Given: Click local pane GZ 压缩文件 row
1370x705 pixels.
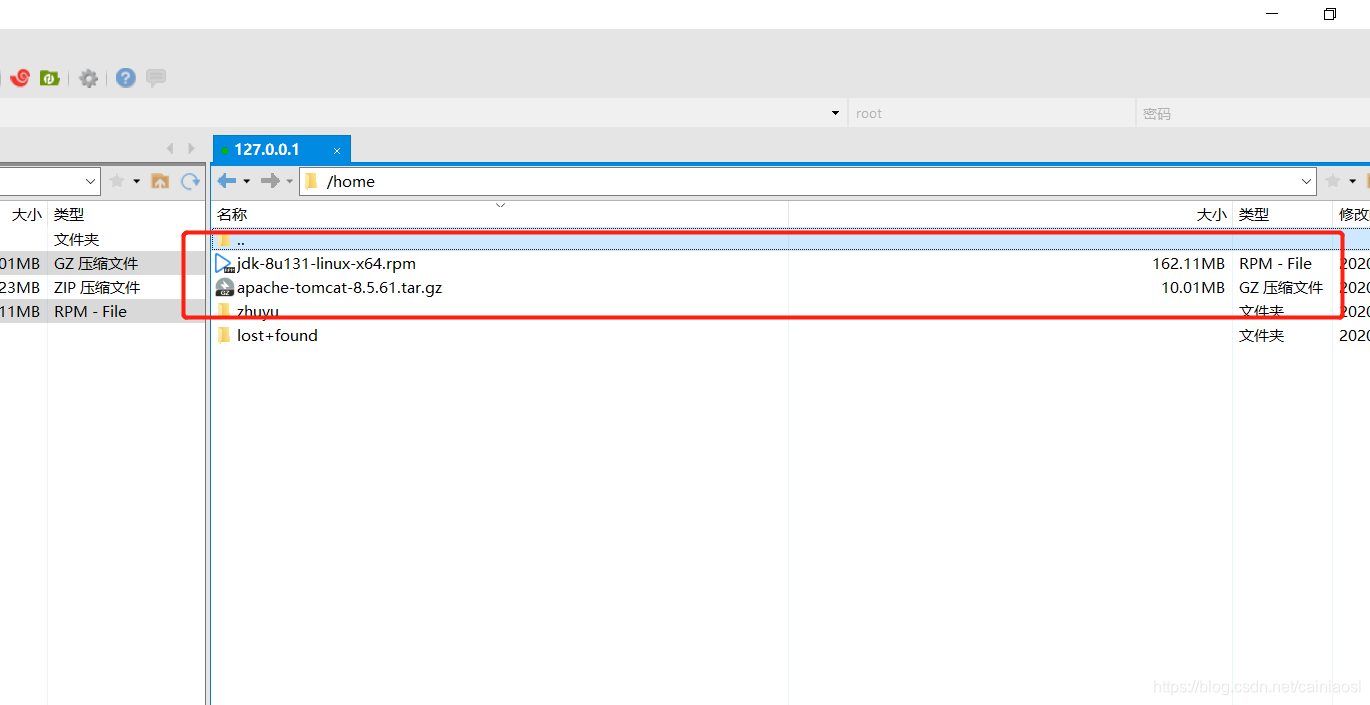Looking at the screenshot, I should click(102, 264).
